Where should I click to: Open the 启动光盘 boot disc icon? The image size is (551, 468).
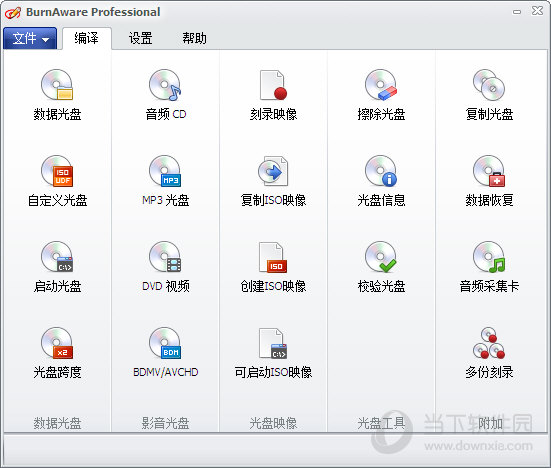click(57, 257)
